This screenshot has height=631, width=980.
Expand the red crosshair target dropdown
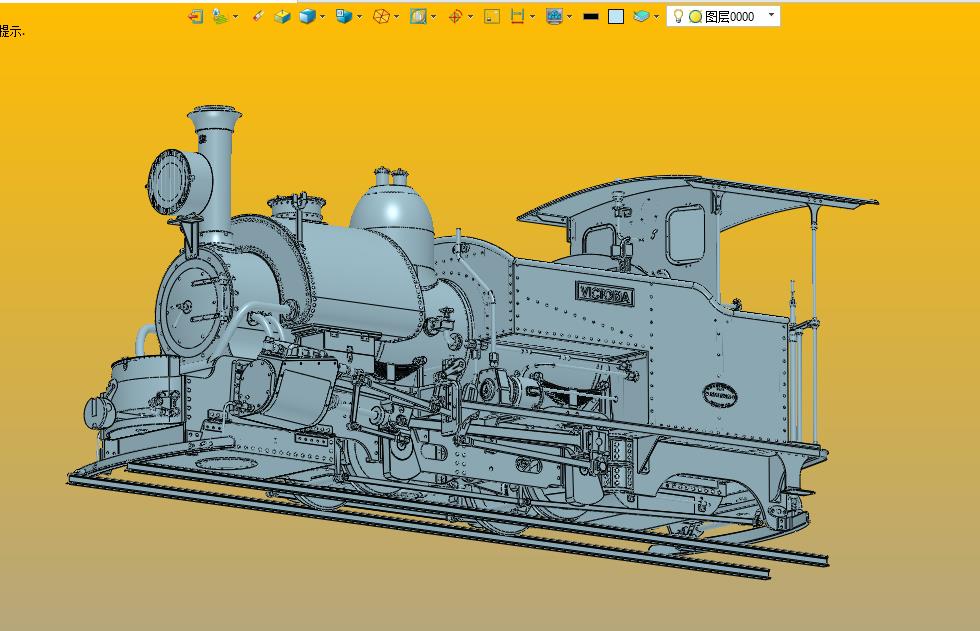click(x=471, y=17)
